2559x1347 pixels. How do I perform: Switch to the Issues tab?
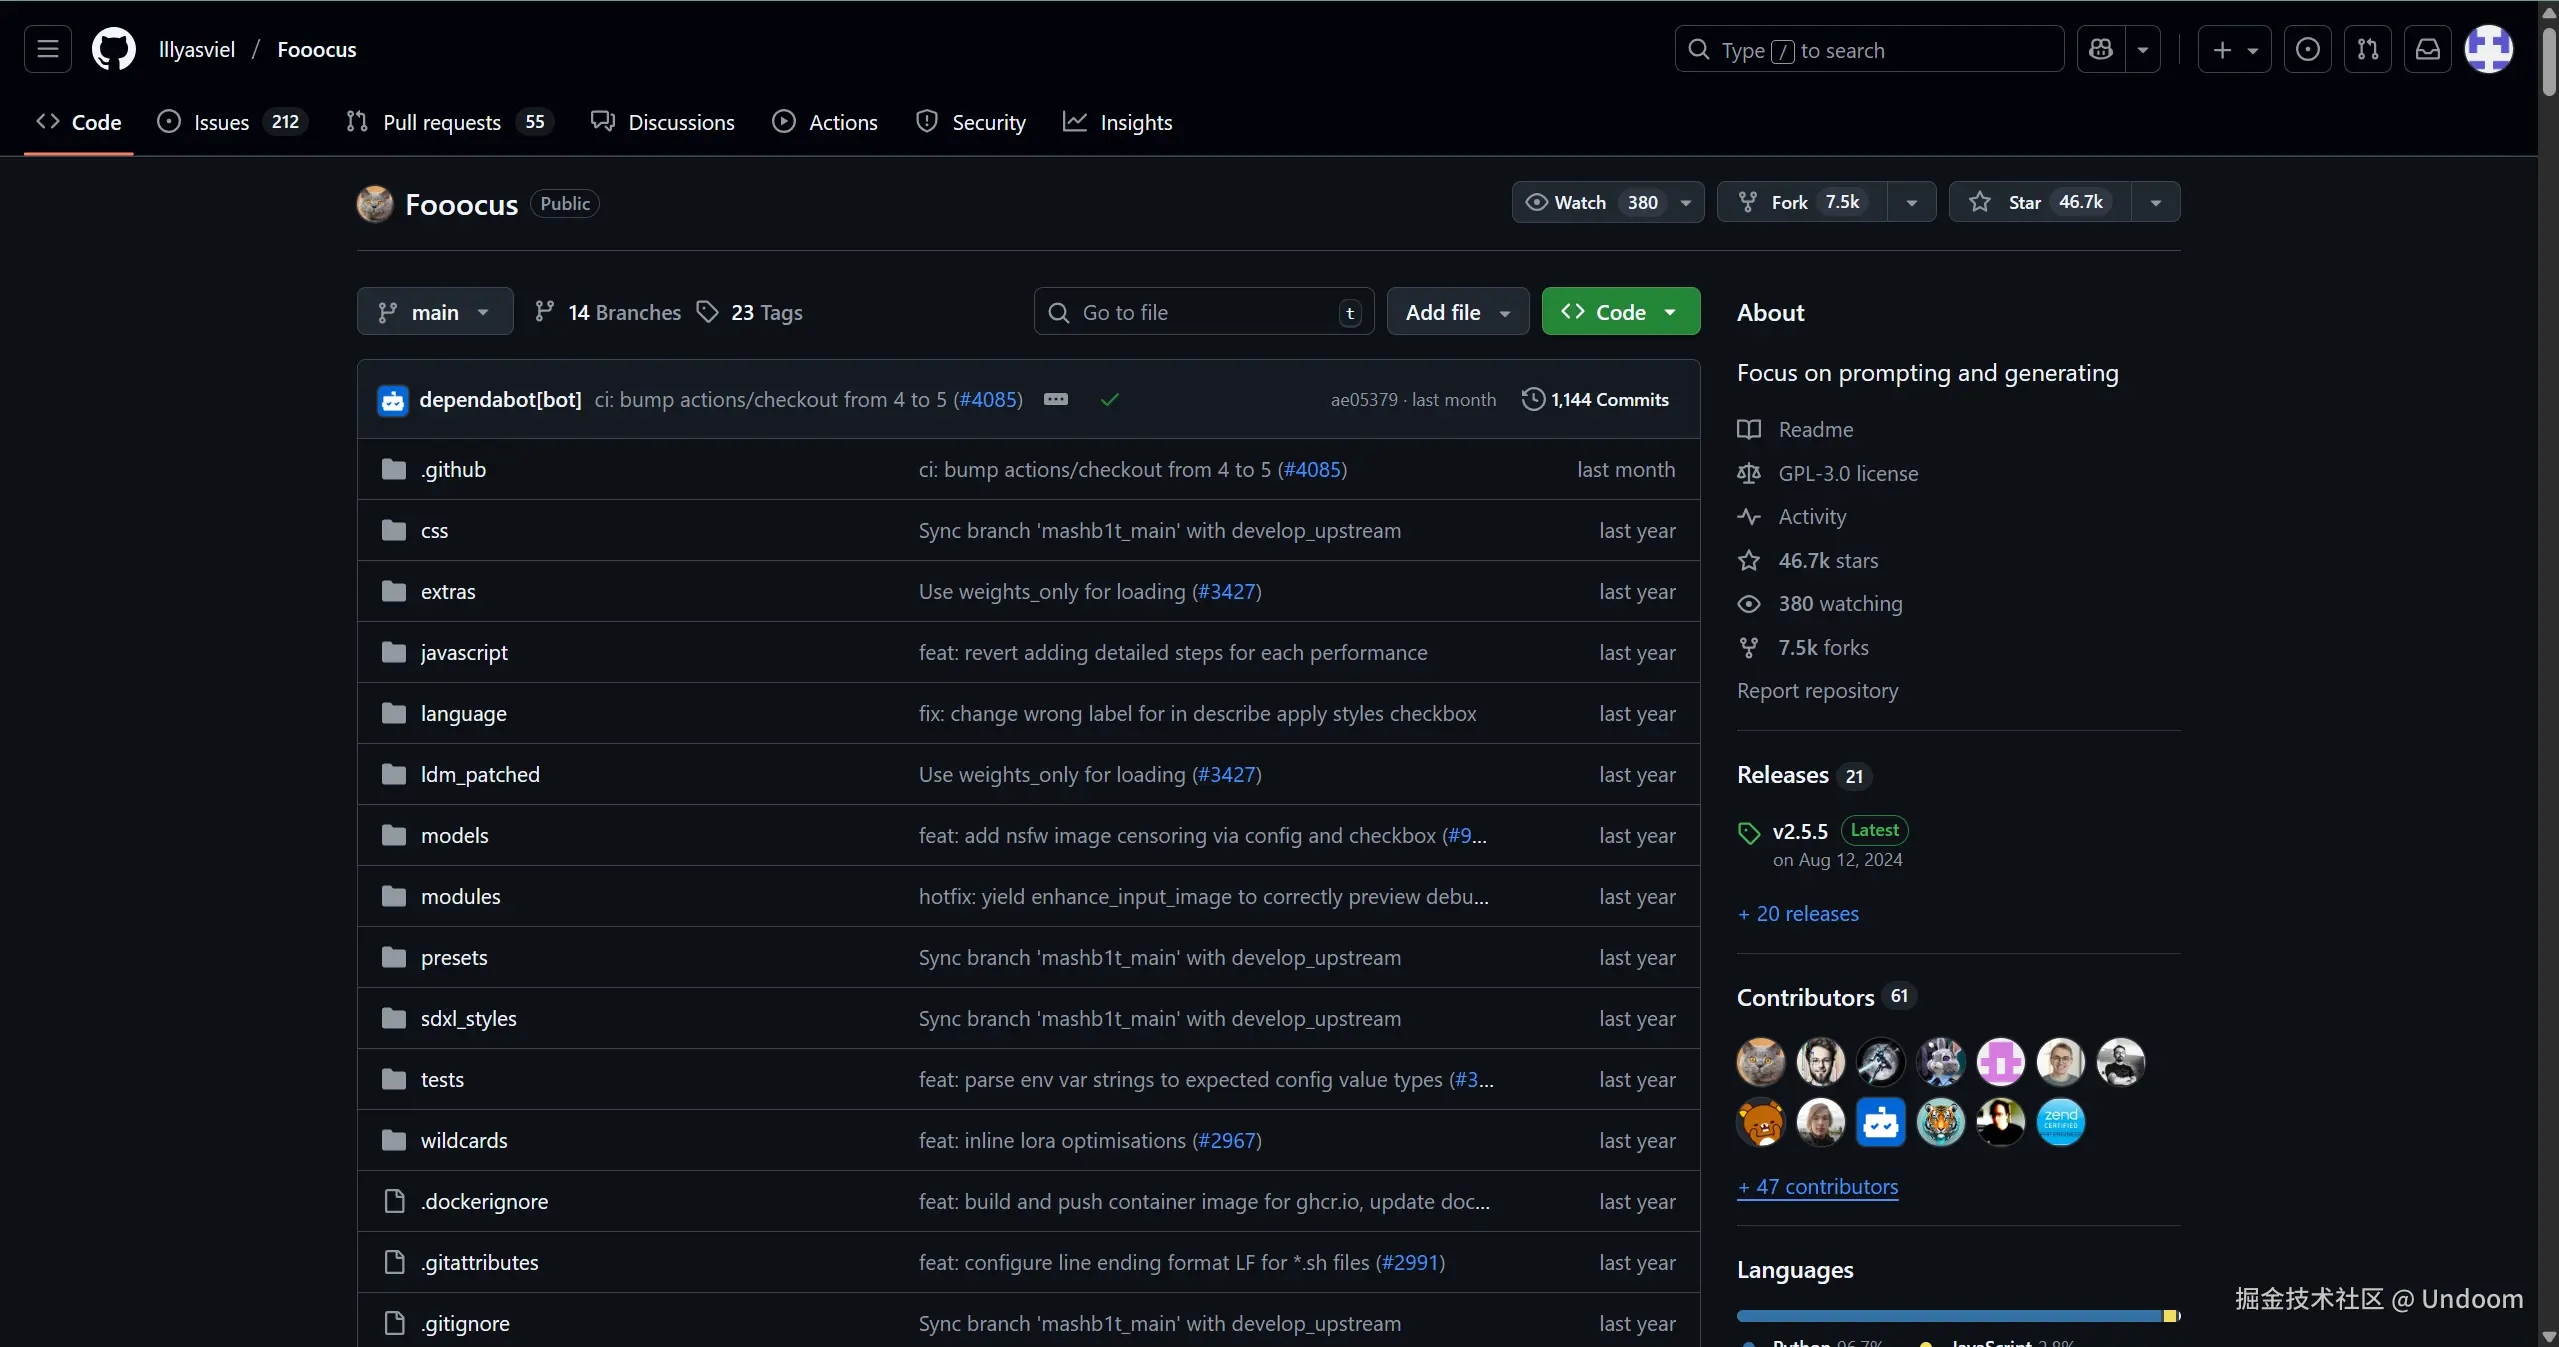click(222, 122)
